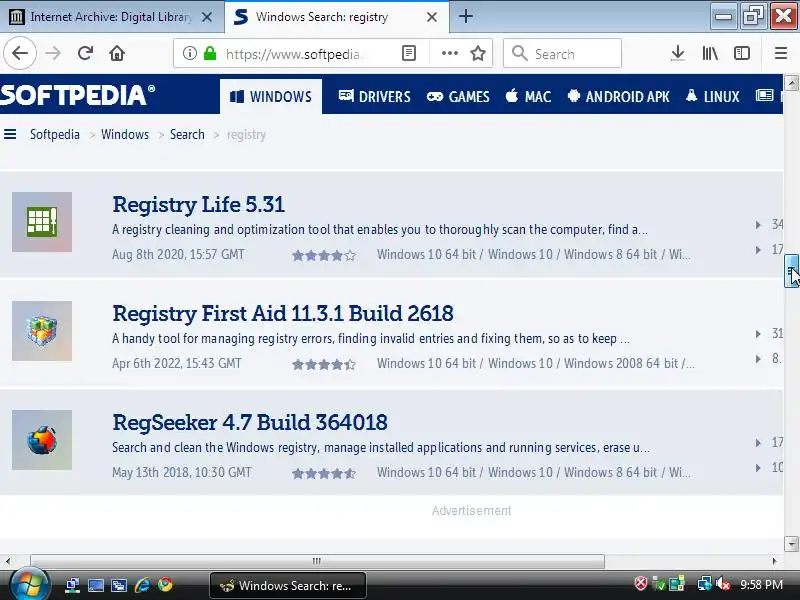
Task: Click the Registry First Aid star rating
Action: point(323,365)
